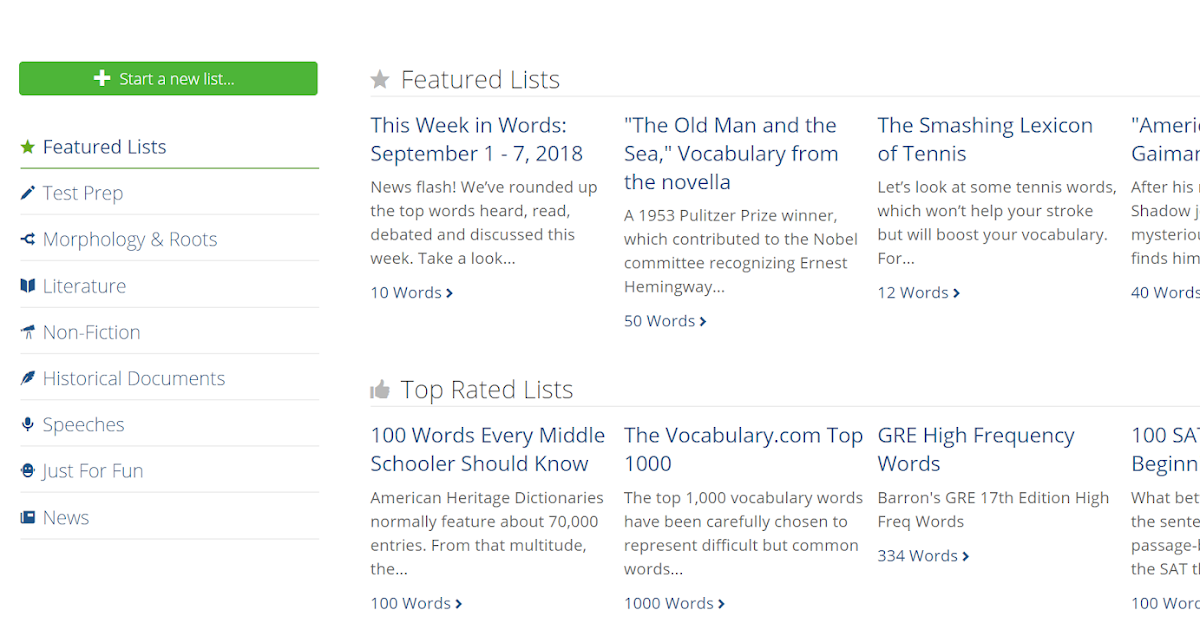This screenshot has height=630, width=1200.
Task: Click the thumbs-up icon by Top Rated Lists
Action: point(380,389)
